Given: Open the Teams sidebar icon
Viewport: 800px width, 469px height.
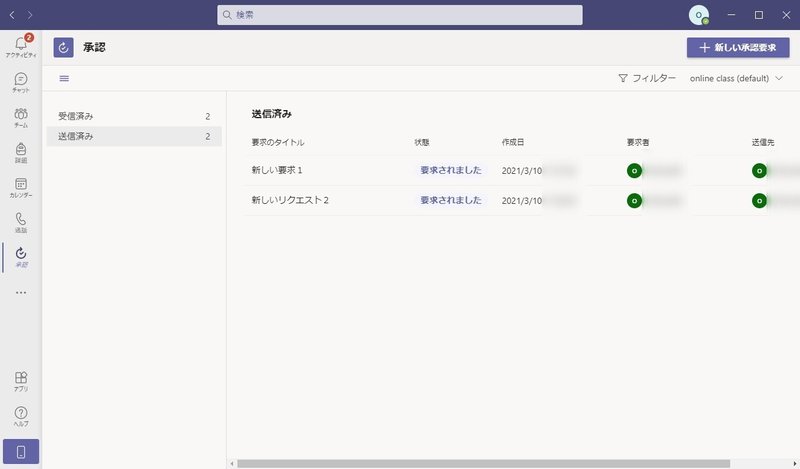Looking at the screenshot, I should click(x=21, y=117).
